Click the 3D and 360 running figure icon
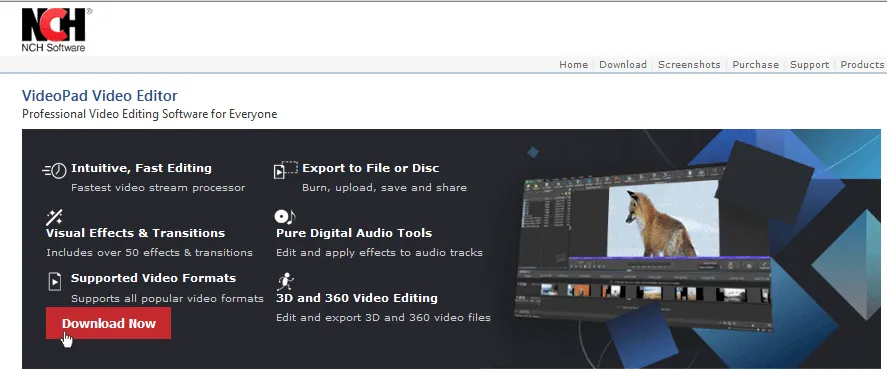The height and width of the screenshot is (376, 887). [286, 281]
